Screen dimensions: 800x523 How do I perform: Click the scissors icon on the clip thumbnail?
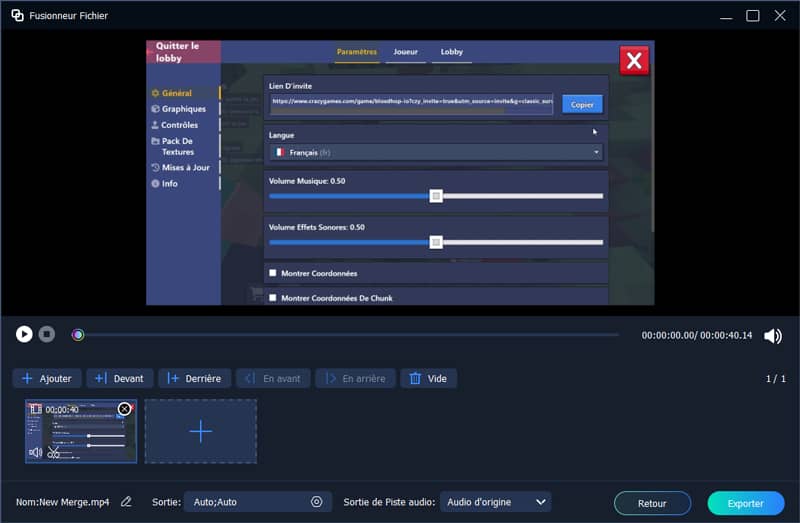coord(53,452)
